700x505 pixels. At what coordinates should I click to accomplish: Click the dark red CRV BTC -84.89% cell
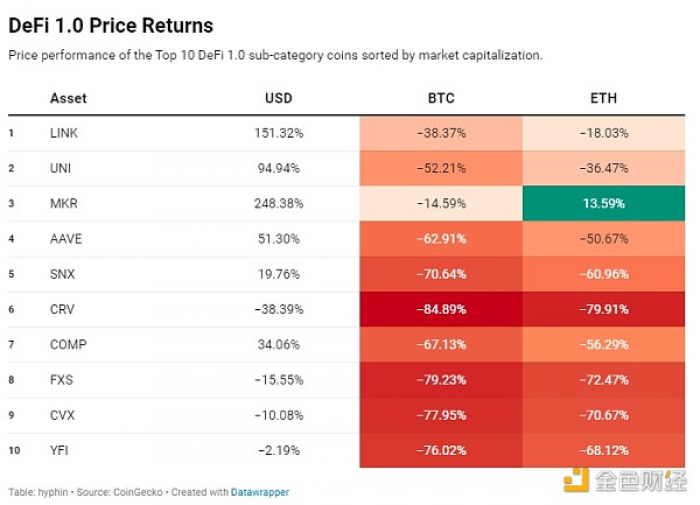(441, 309)
